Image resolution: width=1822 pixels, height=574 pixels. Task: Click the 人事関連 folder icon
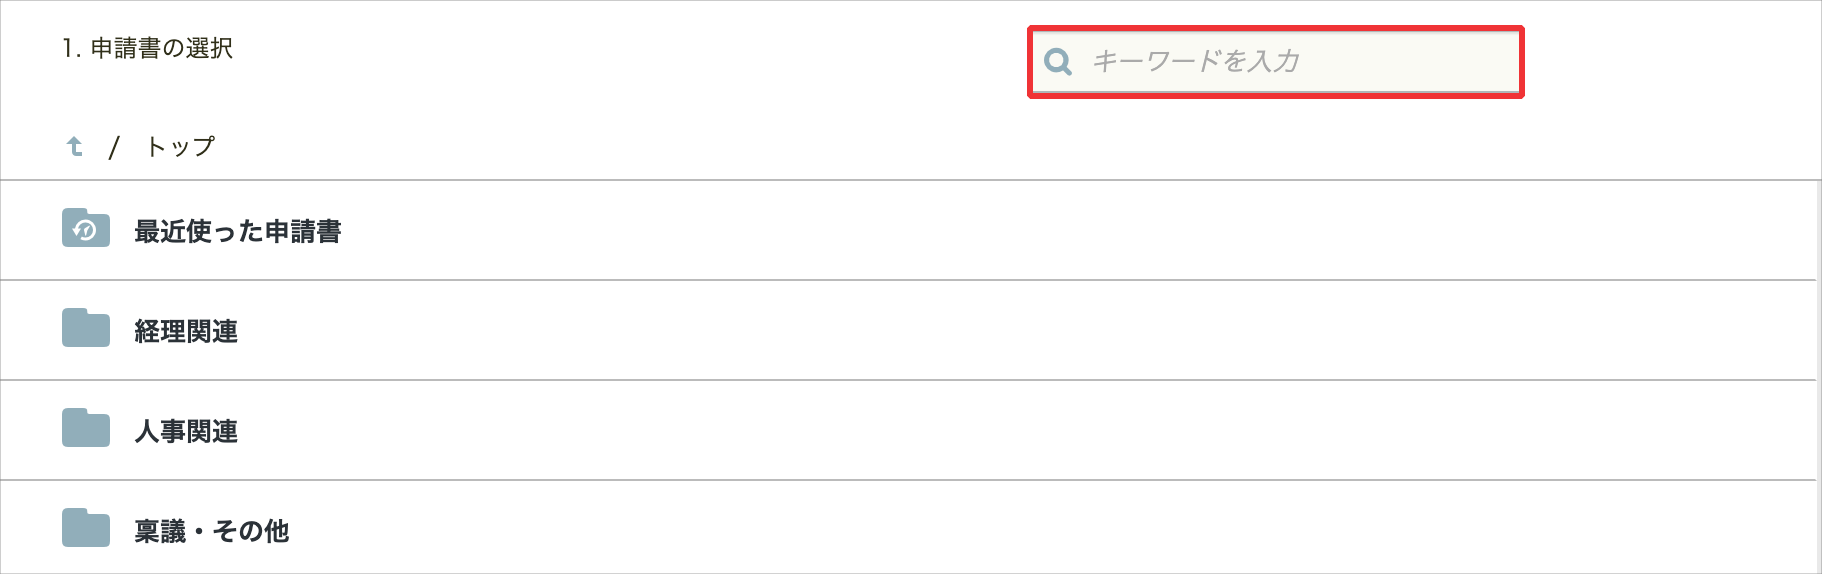tap(86, 428)
